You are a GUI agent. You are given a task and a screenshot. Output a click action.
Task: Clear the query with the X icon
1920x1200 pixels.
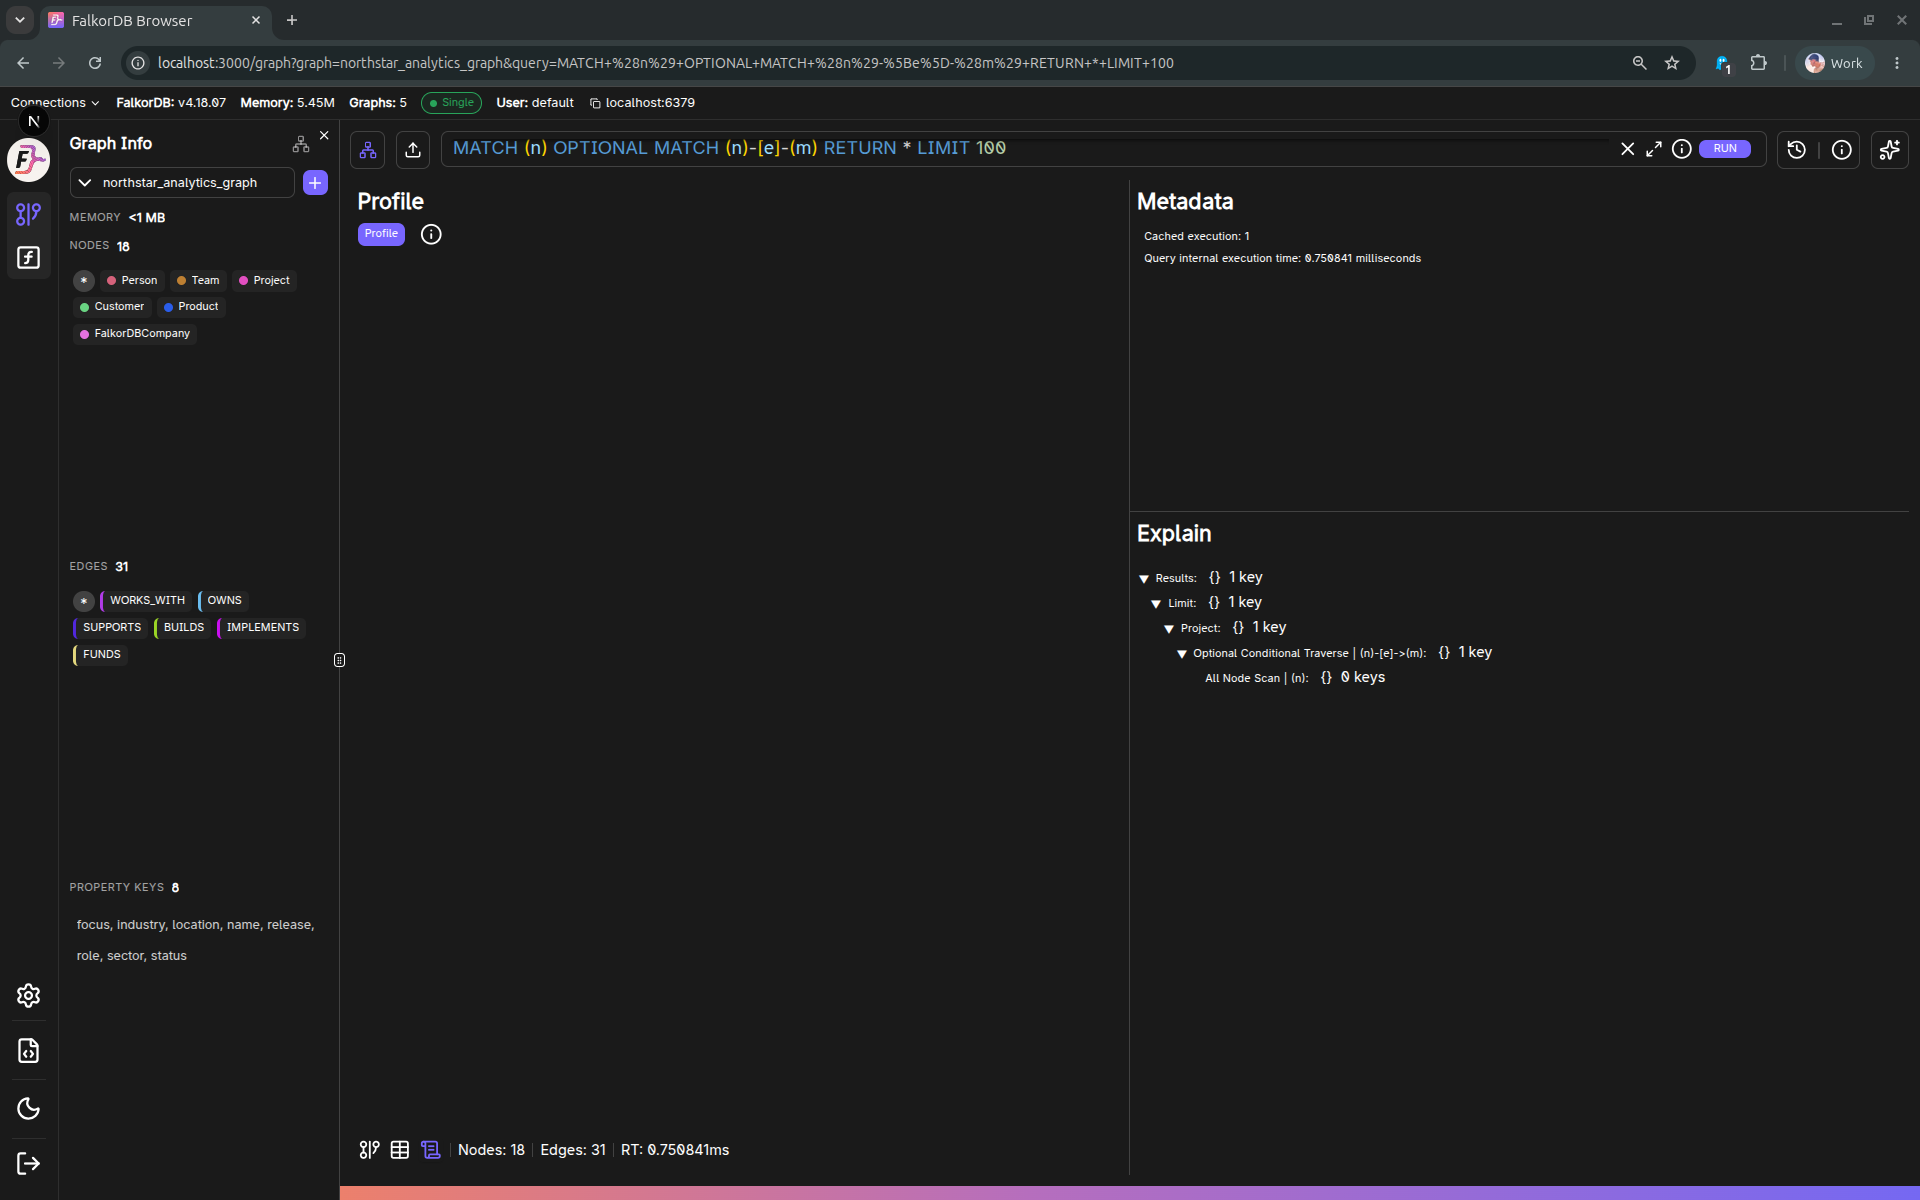pos(1627,149)
